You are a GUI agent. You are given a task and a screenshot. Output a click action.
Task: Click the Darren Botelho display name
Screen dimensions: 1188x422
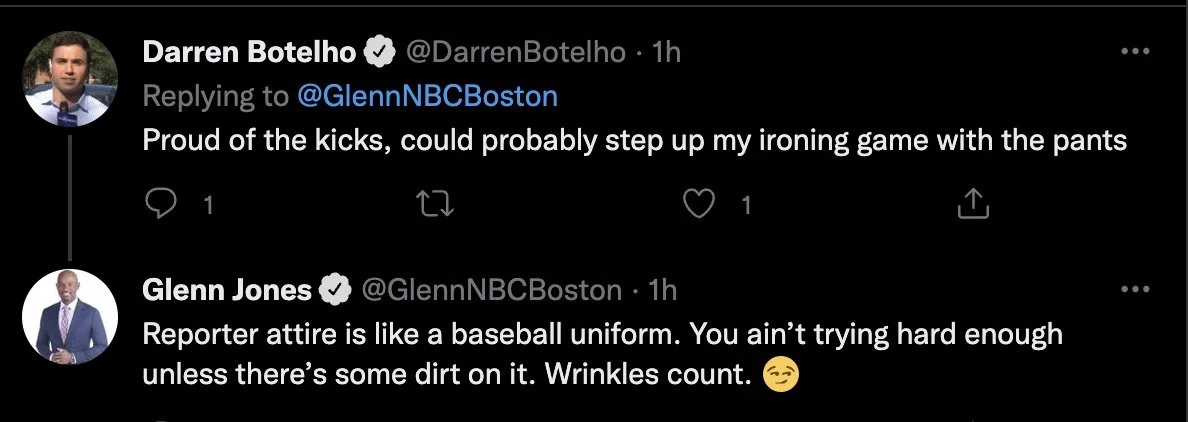click(249, 52)
